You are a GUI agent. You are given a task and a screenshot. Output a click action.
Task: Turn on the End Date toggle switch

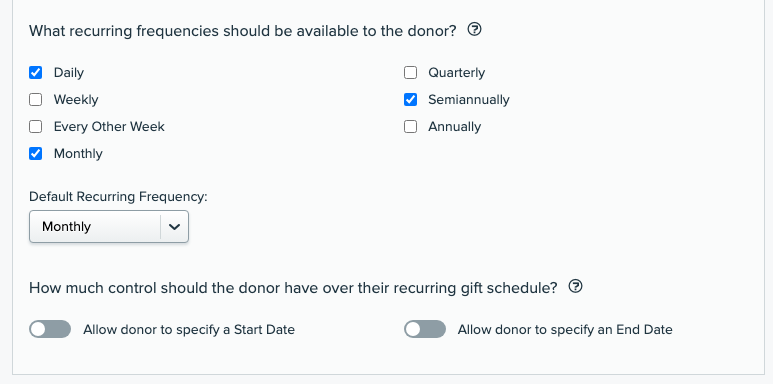pyautogui.click(x=425, y=329)
